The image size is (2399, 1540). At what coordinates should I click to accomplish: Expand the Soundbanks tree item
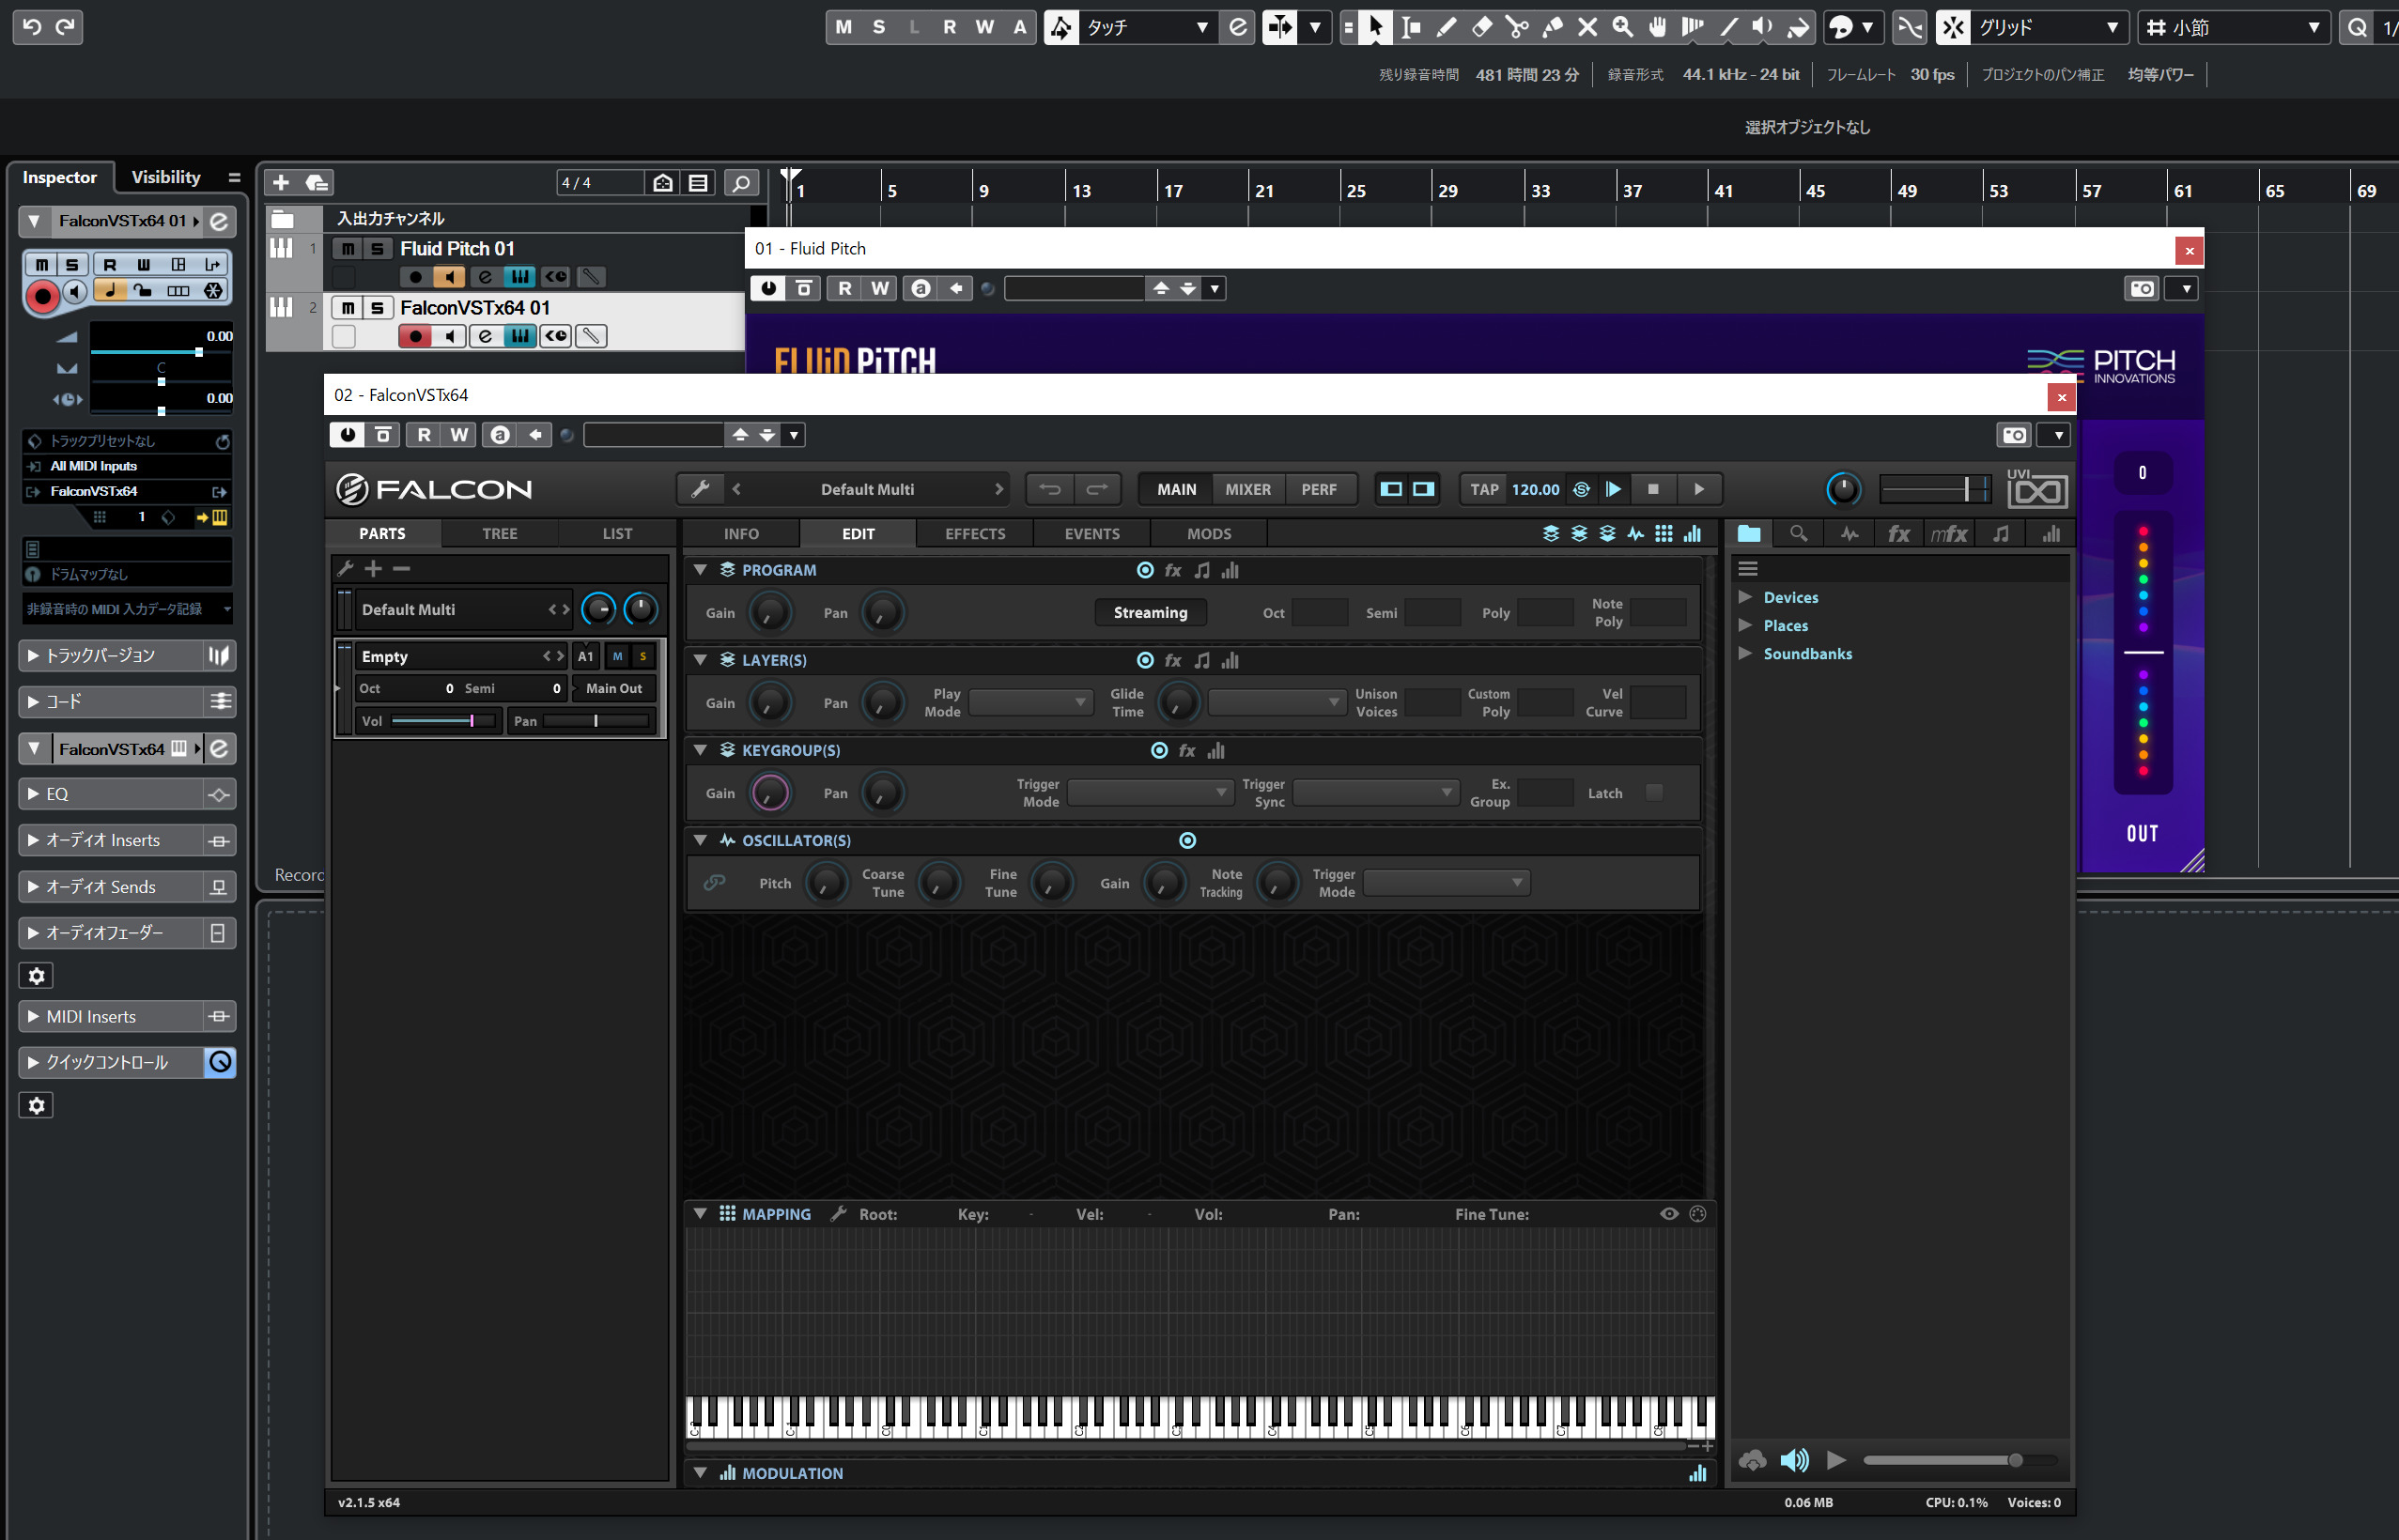click(x=1745, y=653)
